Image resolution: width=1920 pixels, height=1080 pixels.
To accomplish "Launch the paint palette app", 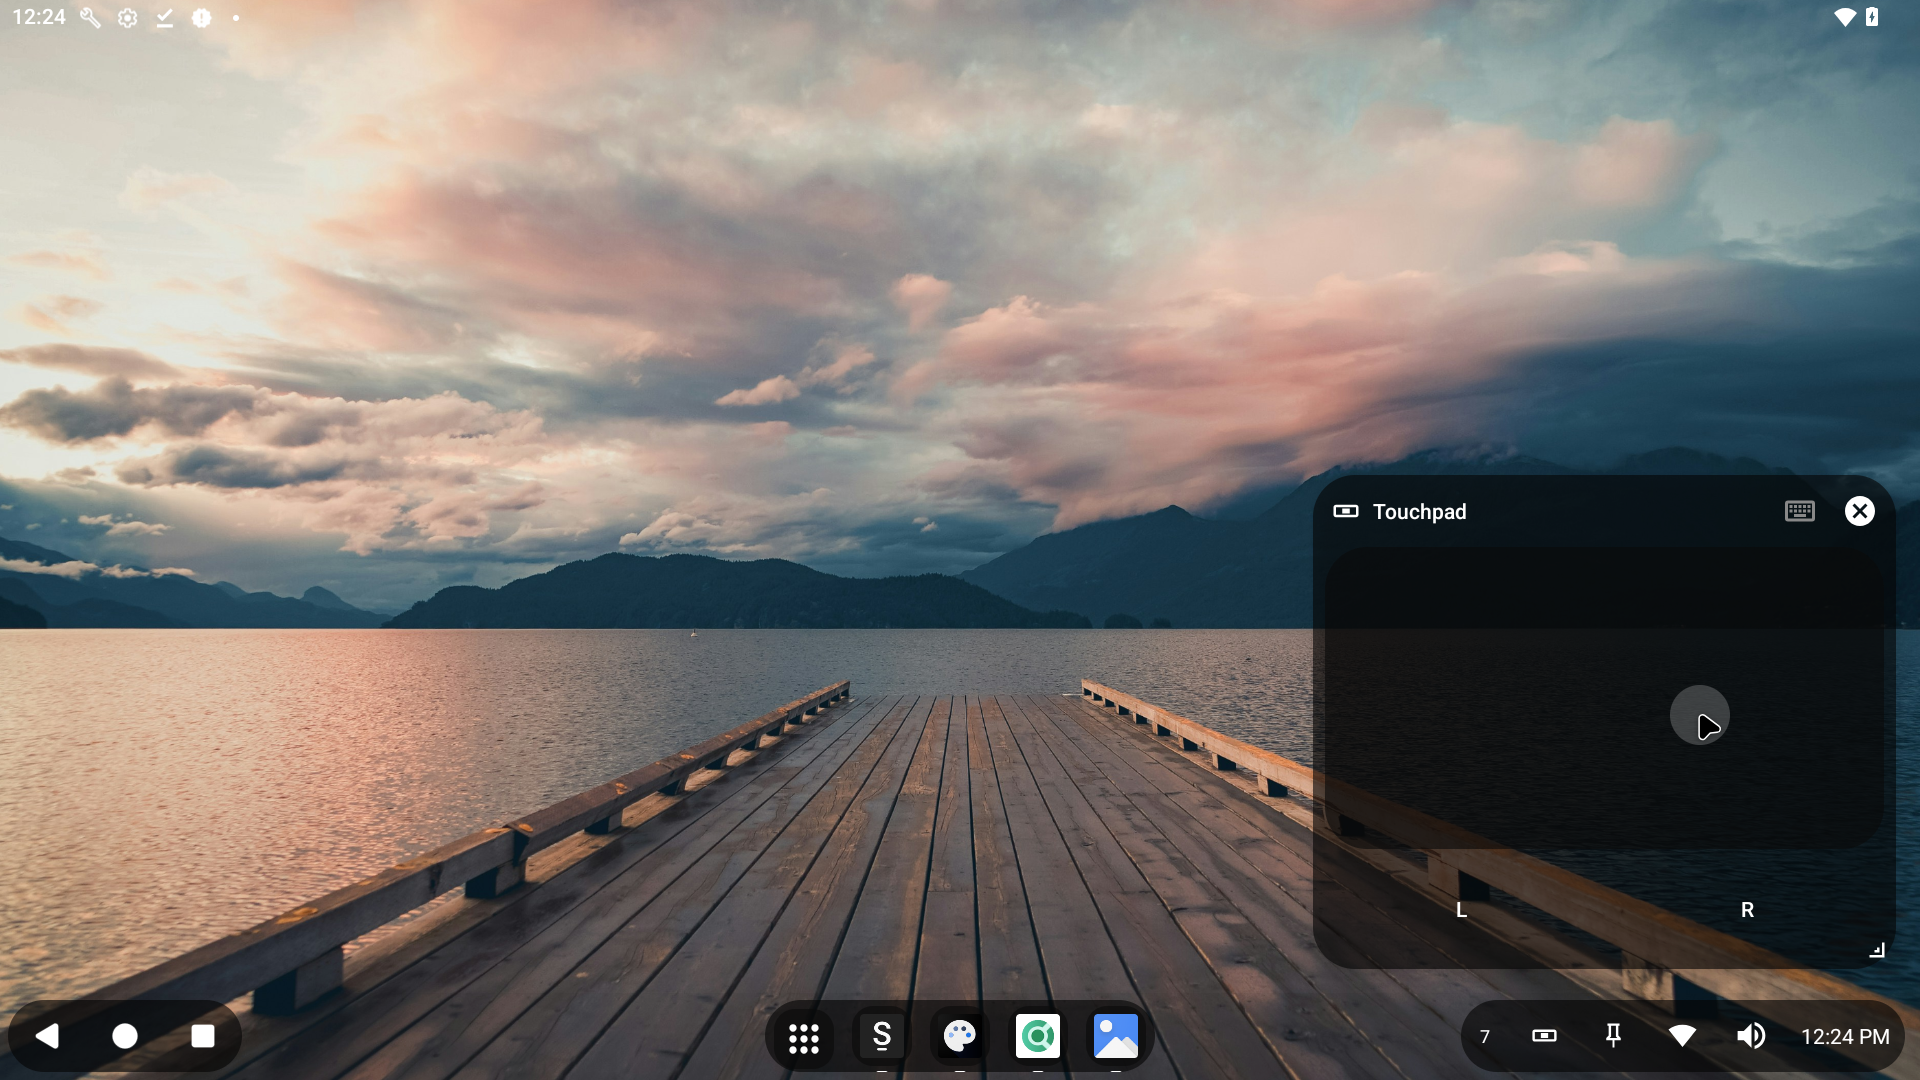I will click(x=959, y=1037).
